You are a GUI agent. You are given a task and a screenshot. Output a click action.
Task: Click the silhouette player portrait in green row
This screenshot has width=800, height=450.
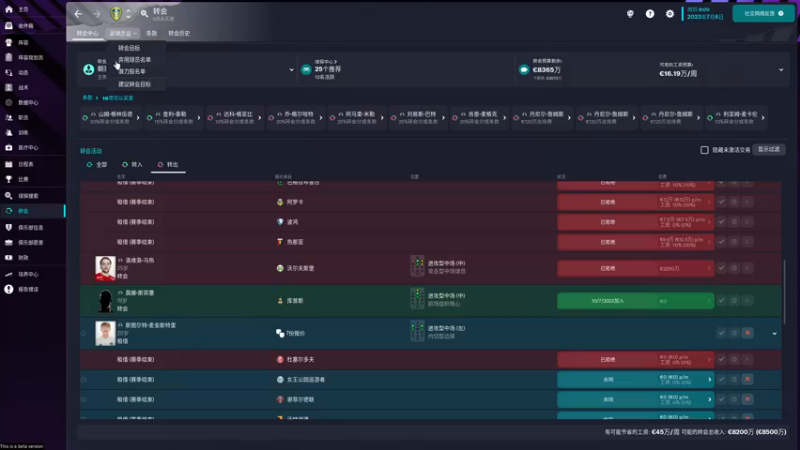[x=105, y=301]
